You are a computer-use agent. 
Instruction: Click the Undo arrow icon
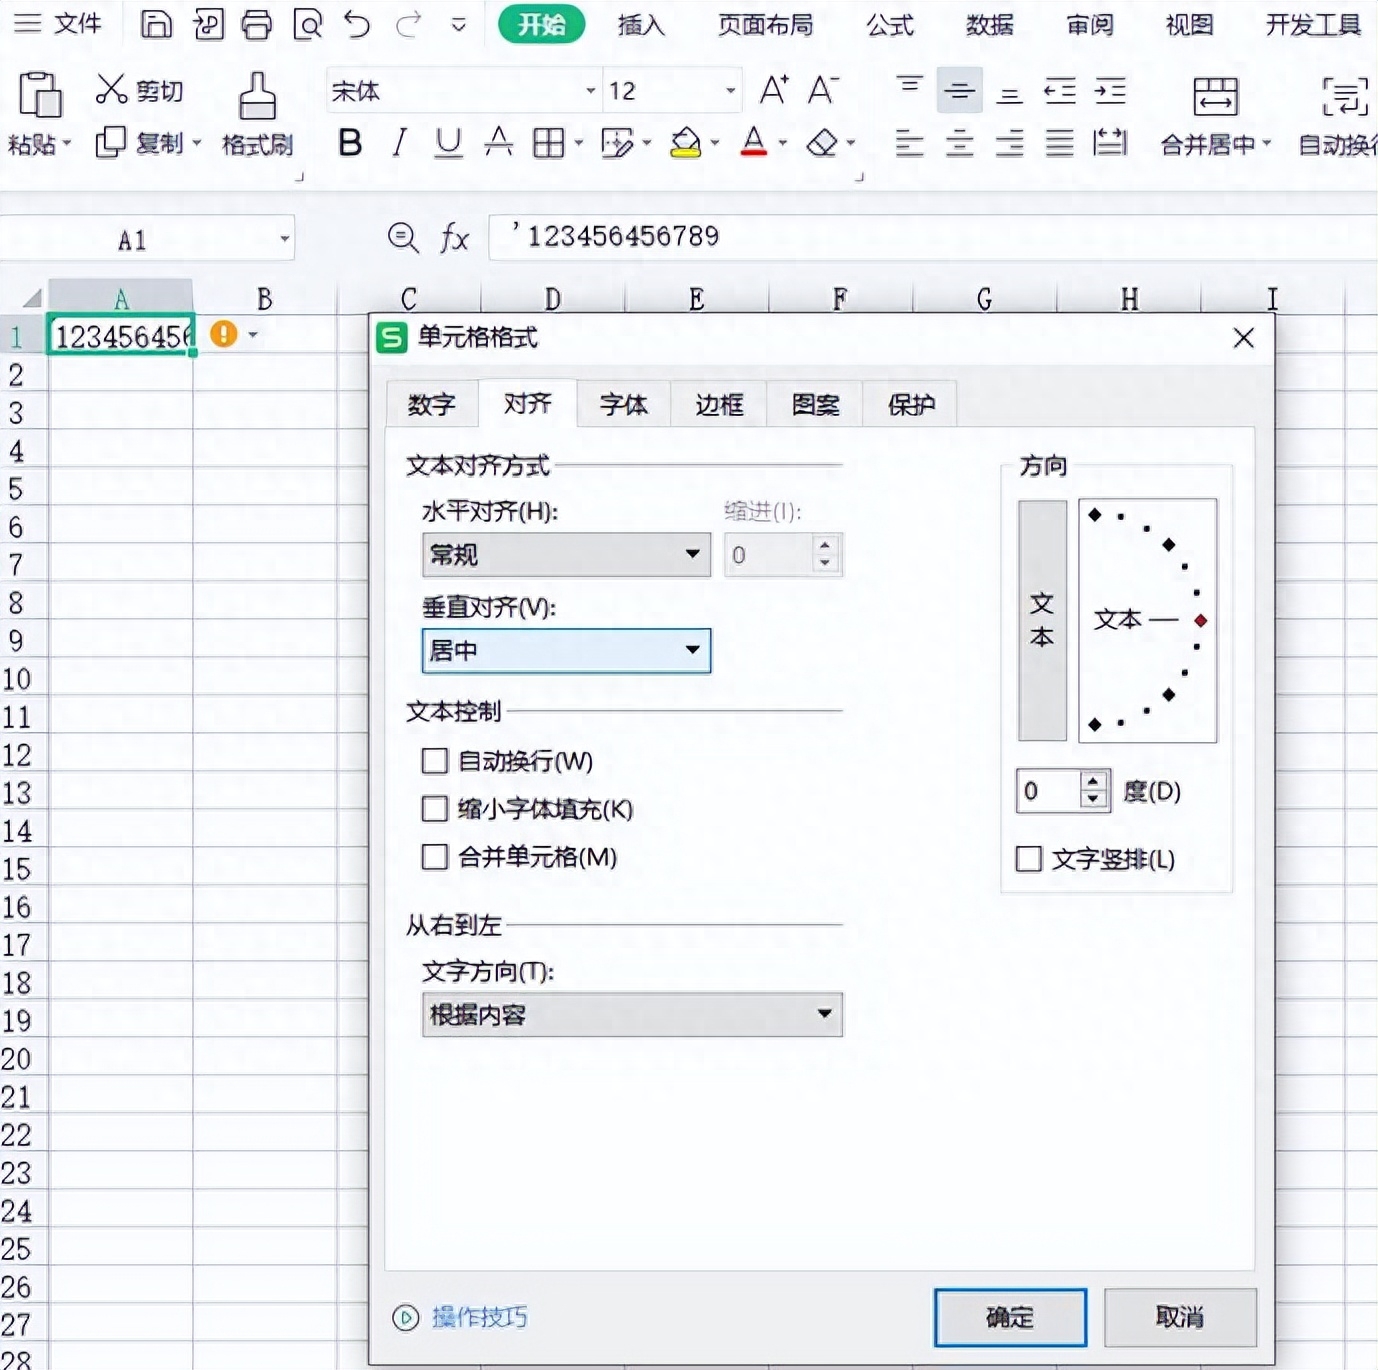coord(357,23)
